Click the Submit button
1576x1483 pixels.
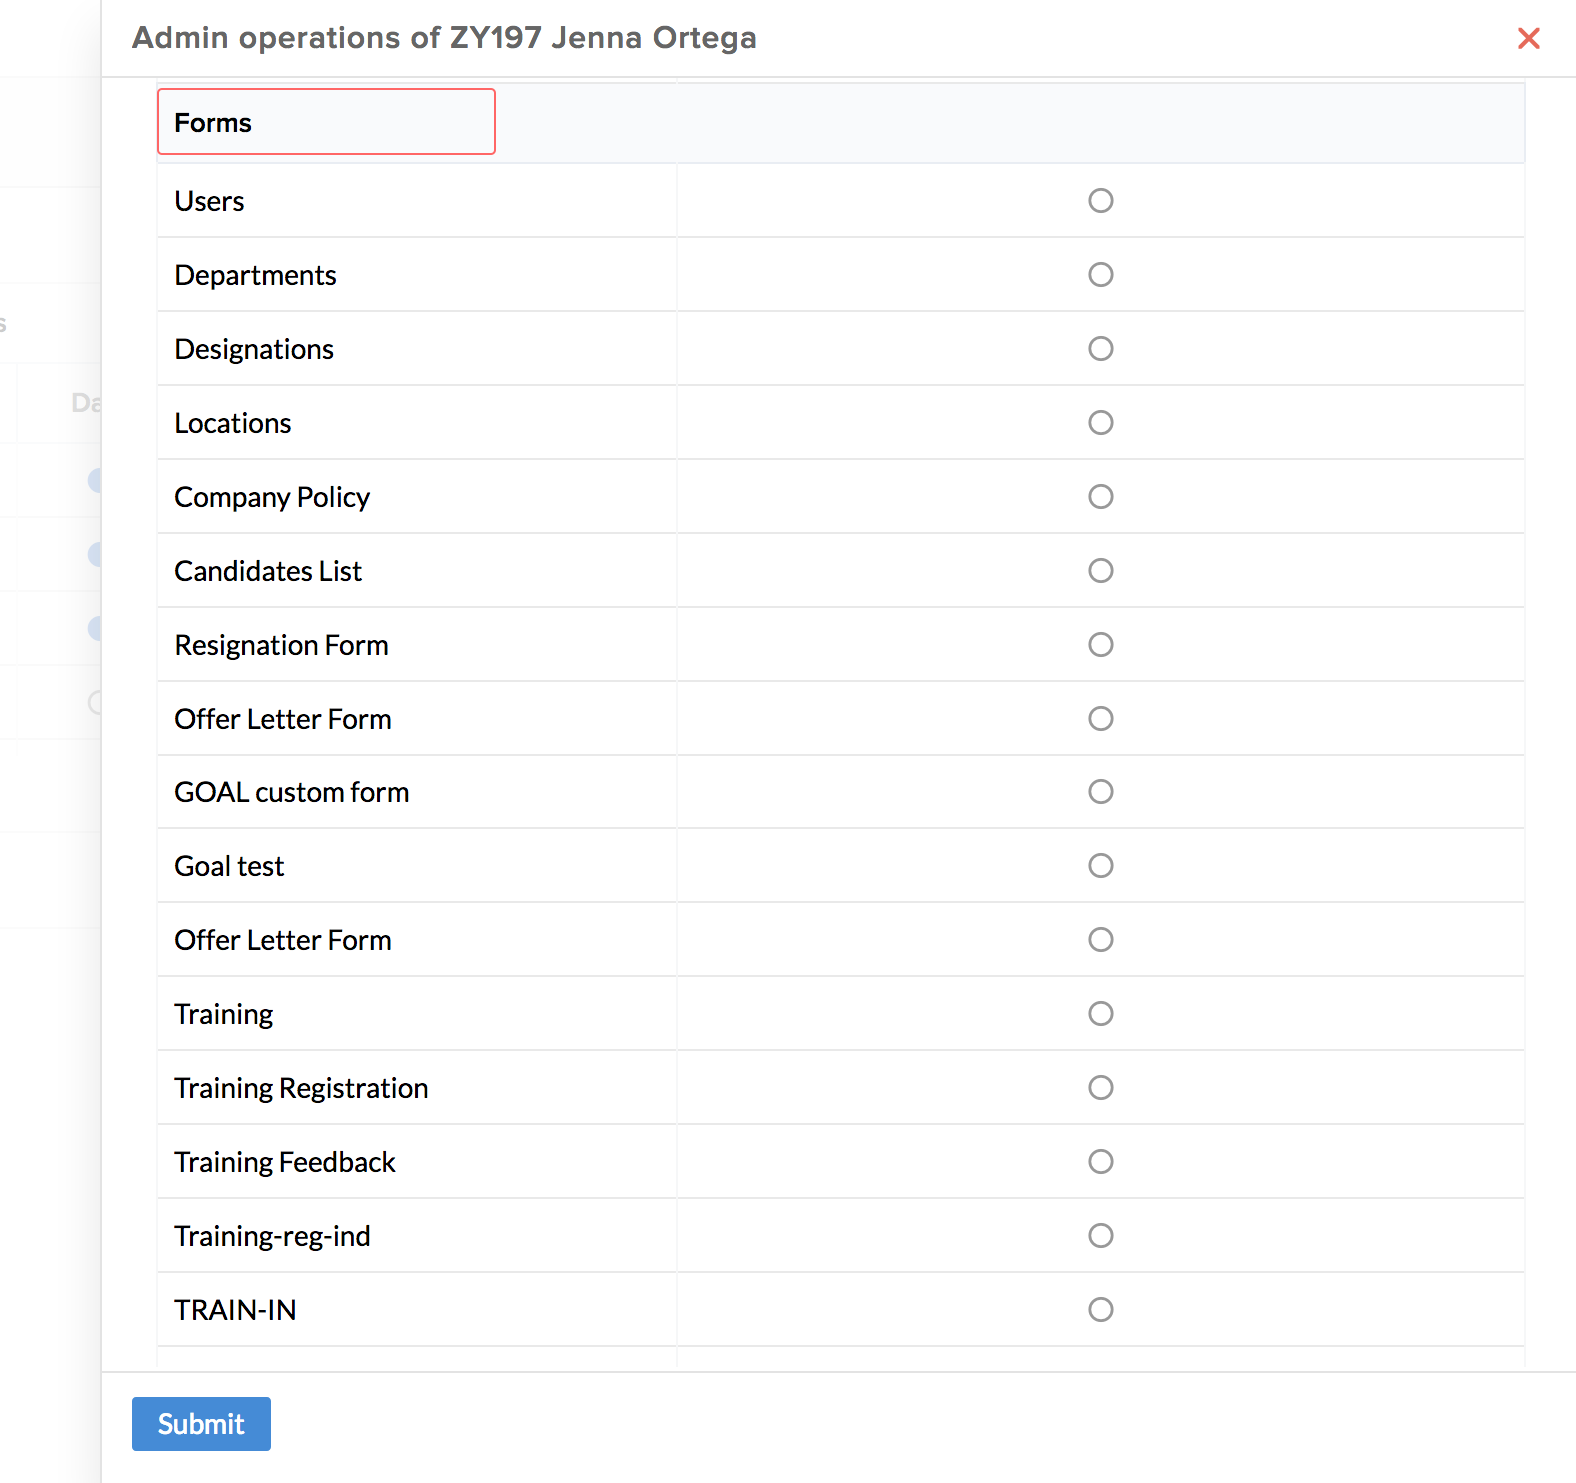(x=201, y=1423)
